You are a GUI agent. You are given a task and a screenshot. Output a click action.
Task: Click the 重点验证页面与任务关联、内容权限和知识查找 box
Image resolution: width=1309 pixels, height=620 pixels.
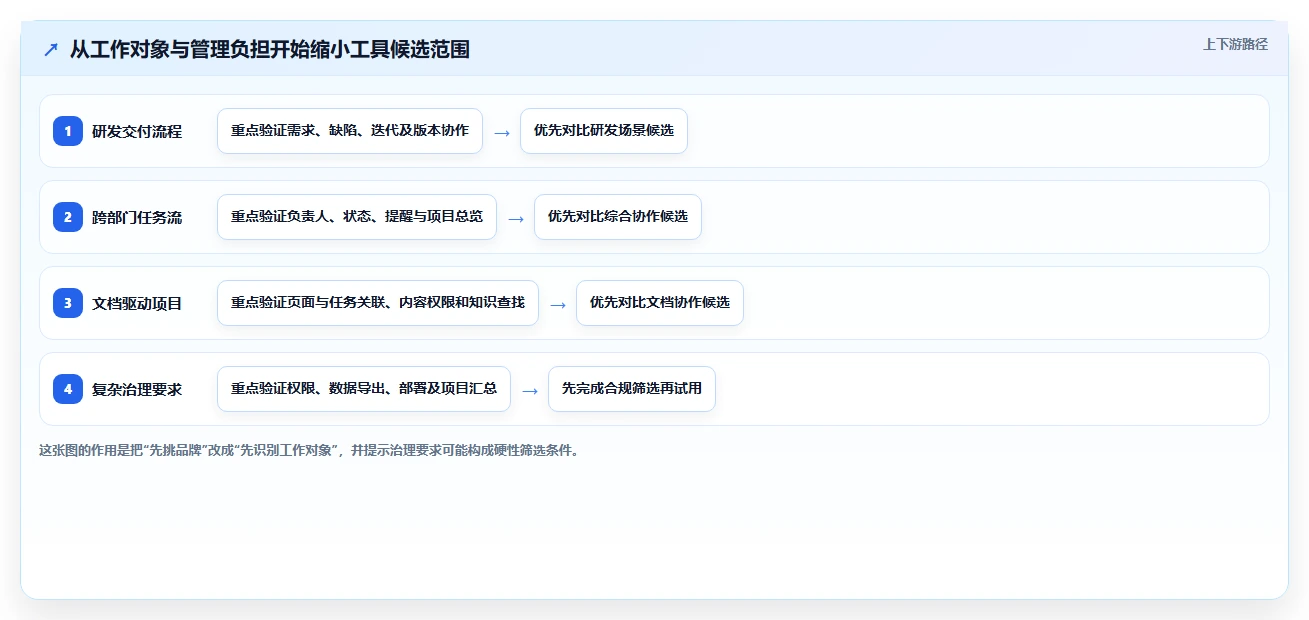pos(378,303)
